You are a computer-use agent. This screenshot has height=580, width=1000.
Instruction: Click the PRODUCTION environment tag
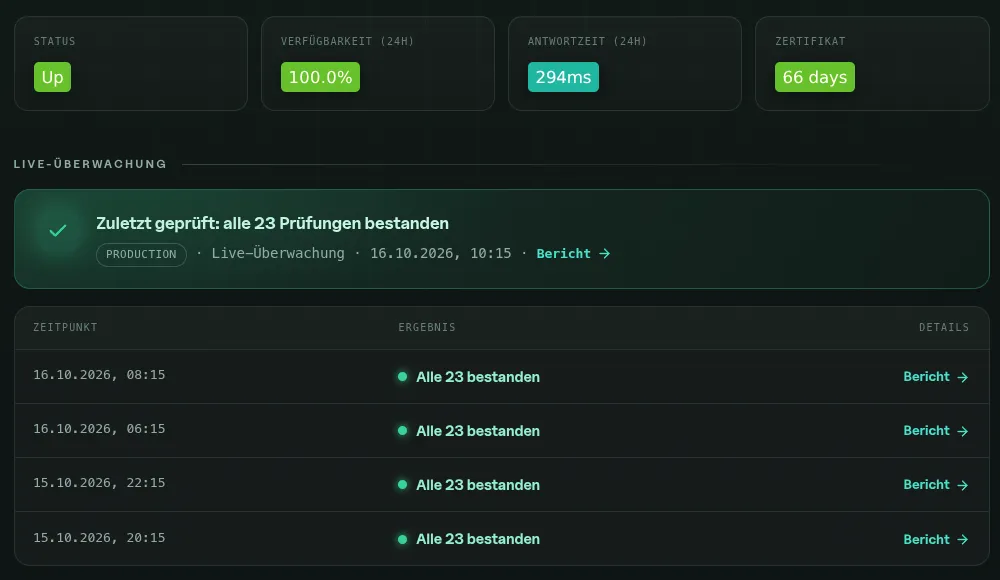[x=141, y=254]
